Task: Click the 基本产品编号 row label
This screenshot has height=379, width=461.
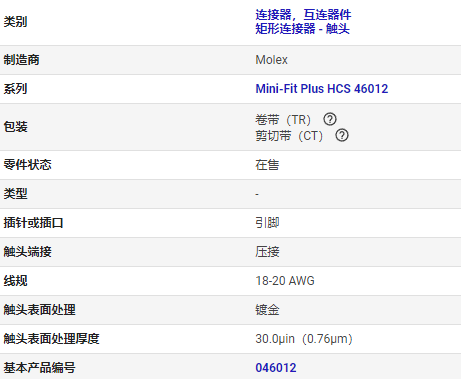Action: coord(39,368)
